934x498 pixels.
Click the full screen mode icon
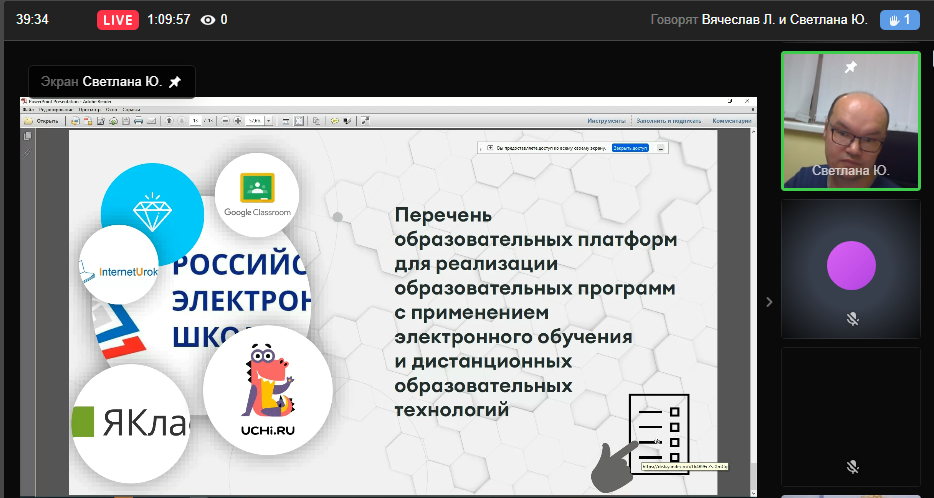point(365,120)
